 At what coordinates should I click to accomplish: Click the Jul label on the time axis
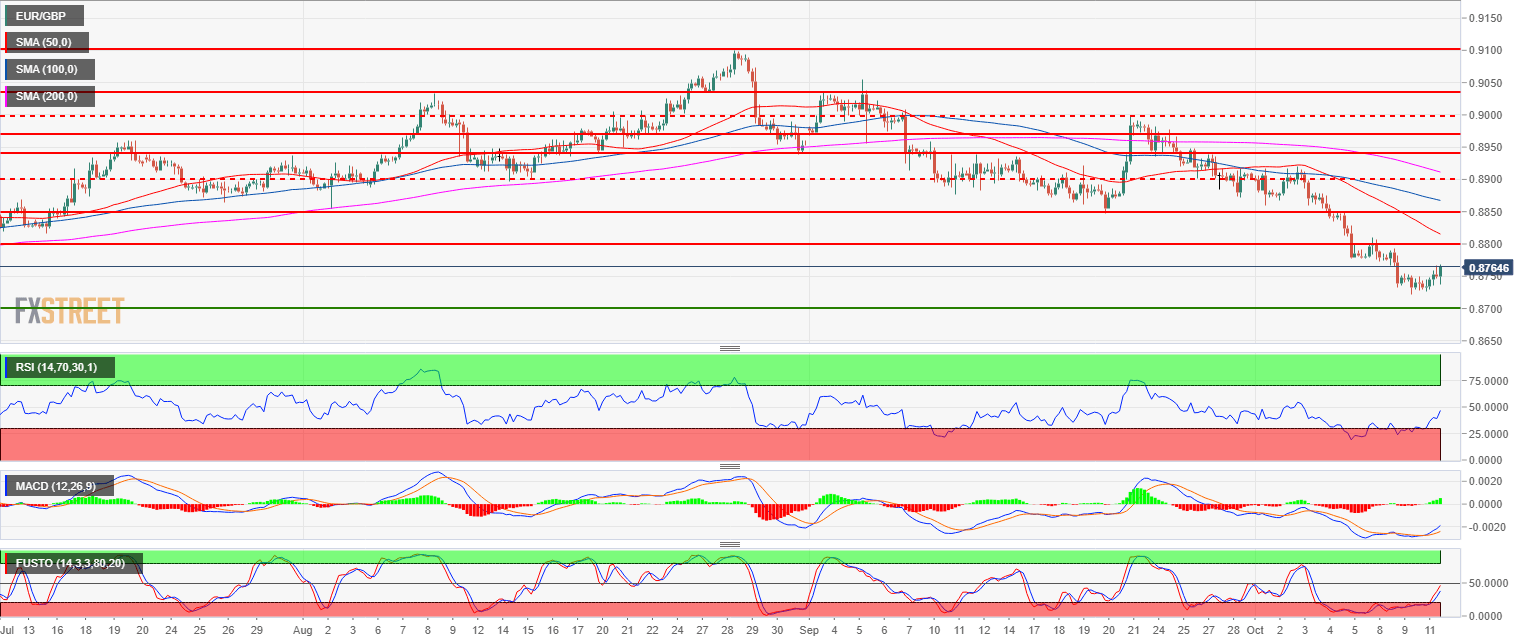(8, 632)
